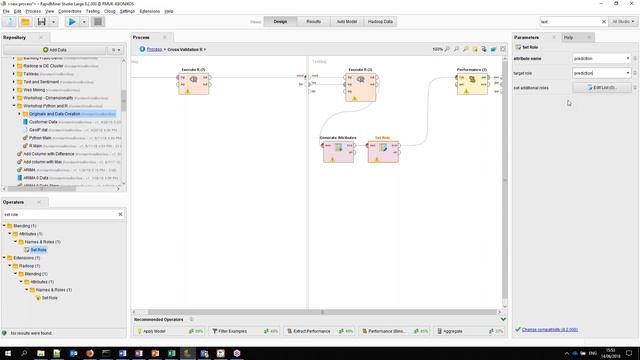
Task: Run the process with the play button
Action: pos(72,22)
